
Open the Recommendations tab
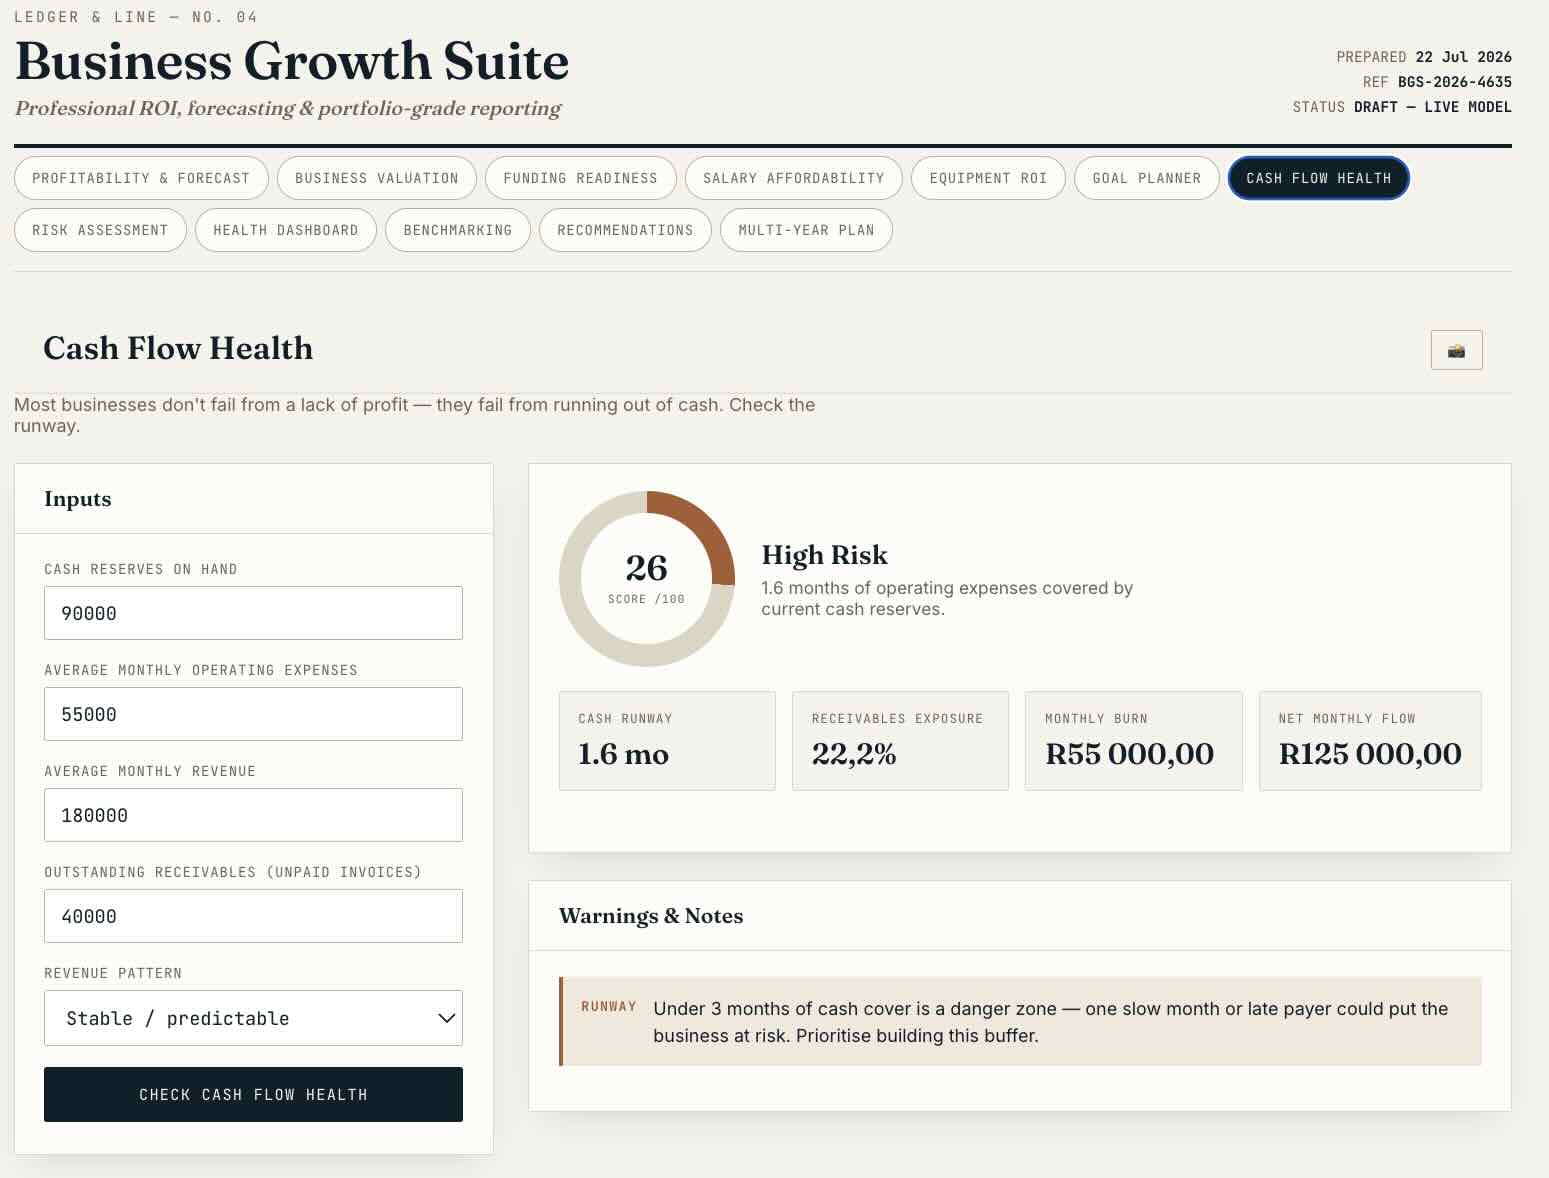click(625, 230)
